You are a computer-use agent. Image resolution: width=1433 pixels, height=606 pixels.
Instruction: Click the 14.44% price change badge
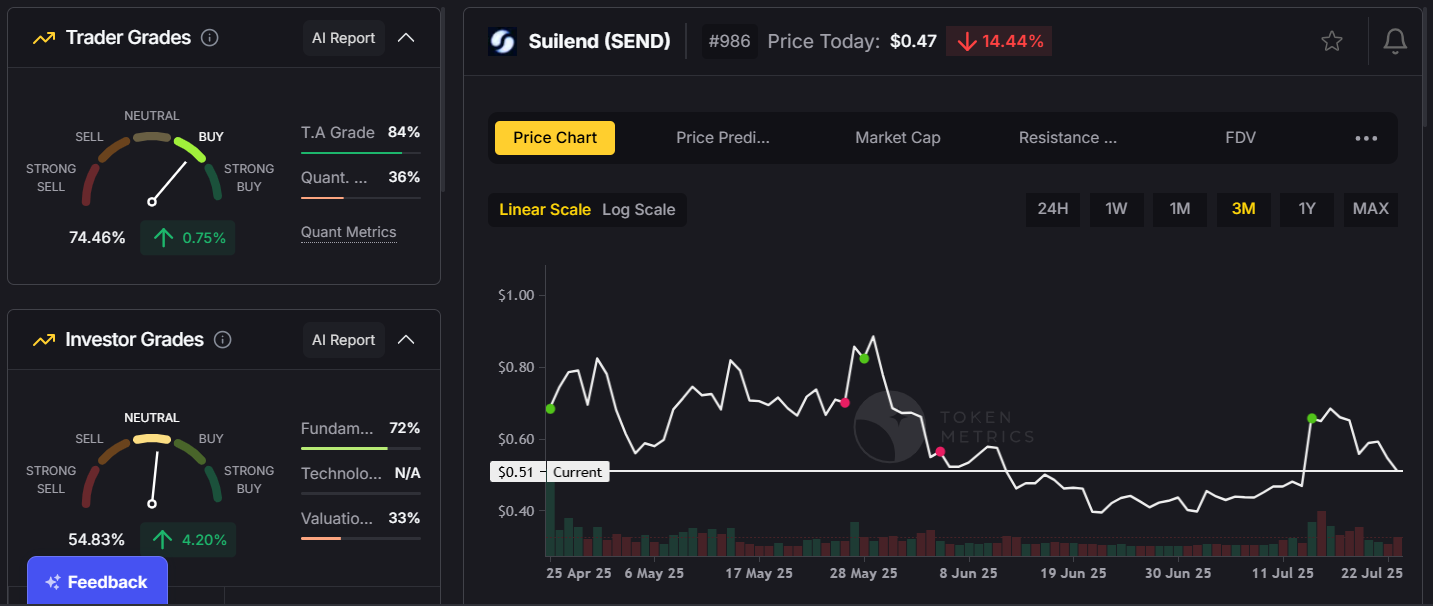[999, 41]
